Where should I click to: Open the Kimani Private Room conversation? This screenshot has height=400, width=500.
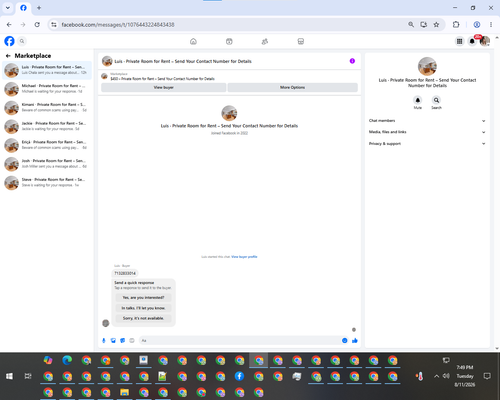(47, 107)
